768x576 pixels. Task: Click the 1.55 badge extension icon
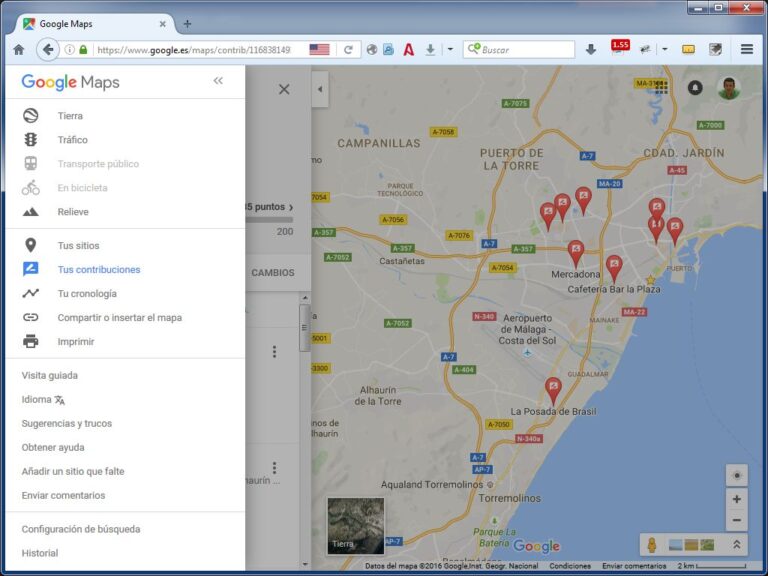(x=620, y=48)
